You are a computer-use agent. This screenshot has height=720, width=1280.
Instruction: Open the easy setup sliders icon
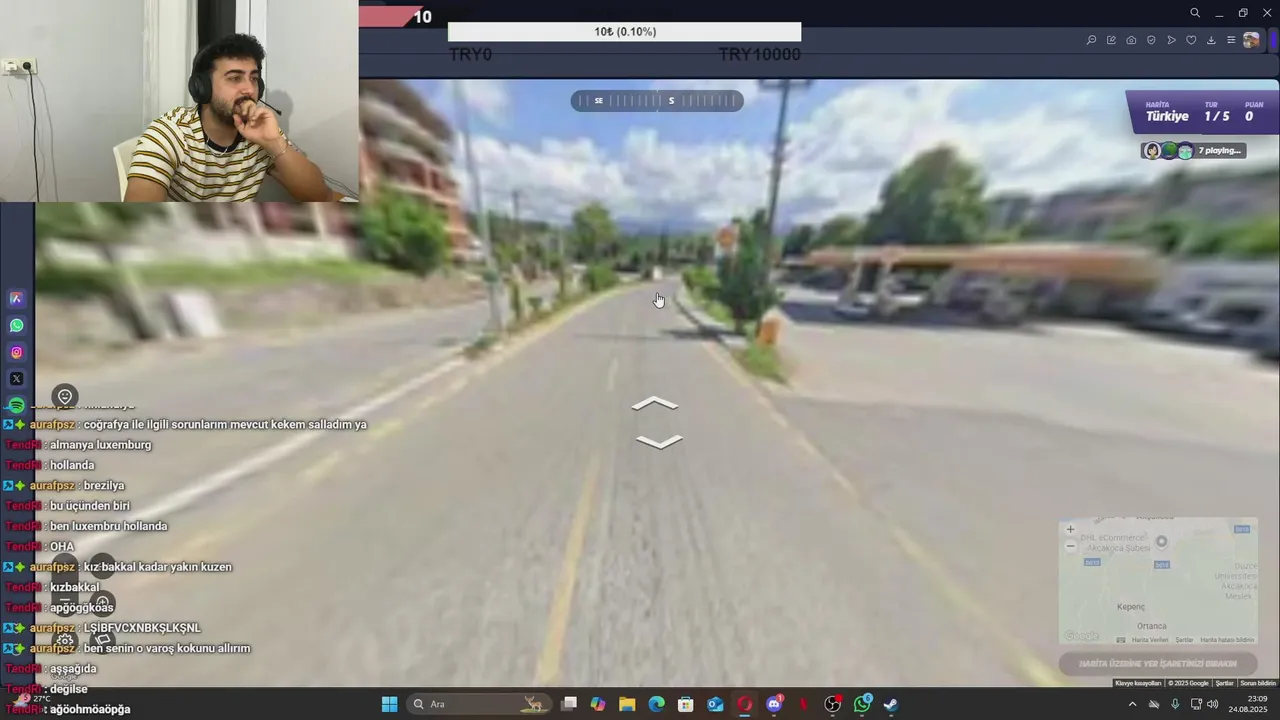click(1231, 40)
